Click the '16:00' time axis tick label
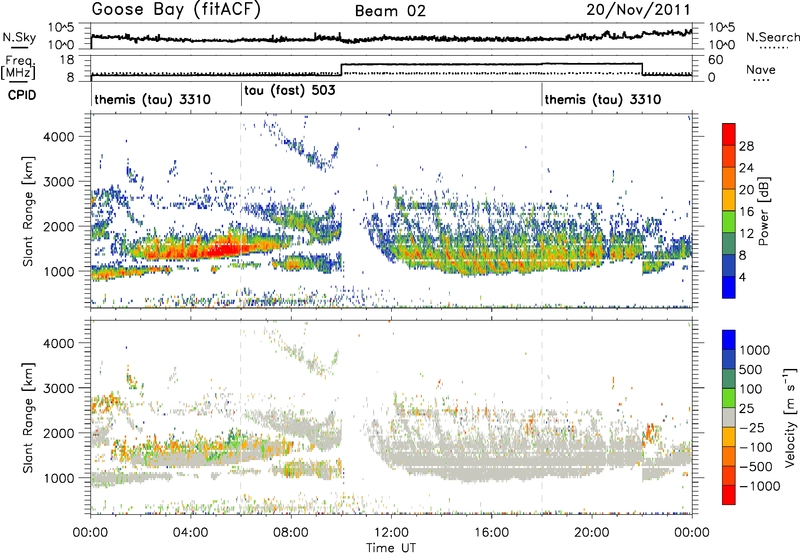The width and height of the screenshot is (800, 554). point(491,533)
